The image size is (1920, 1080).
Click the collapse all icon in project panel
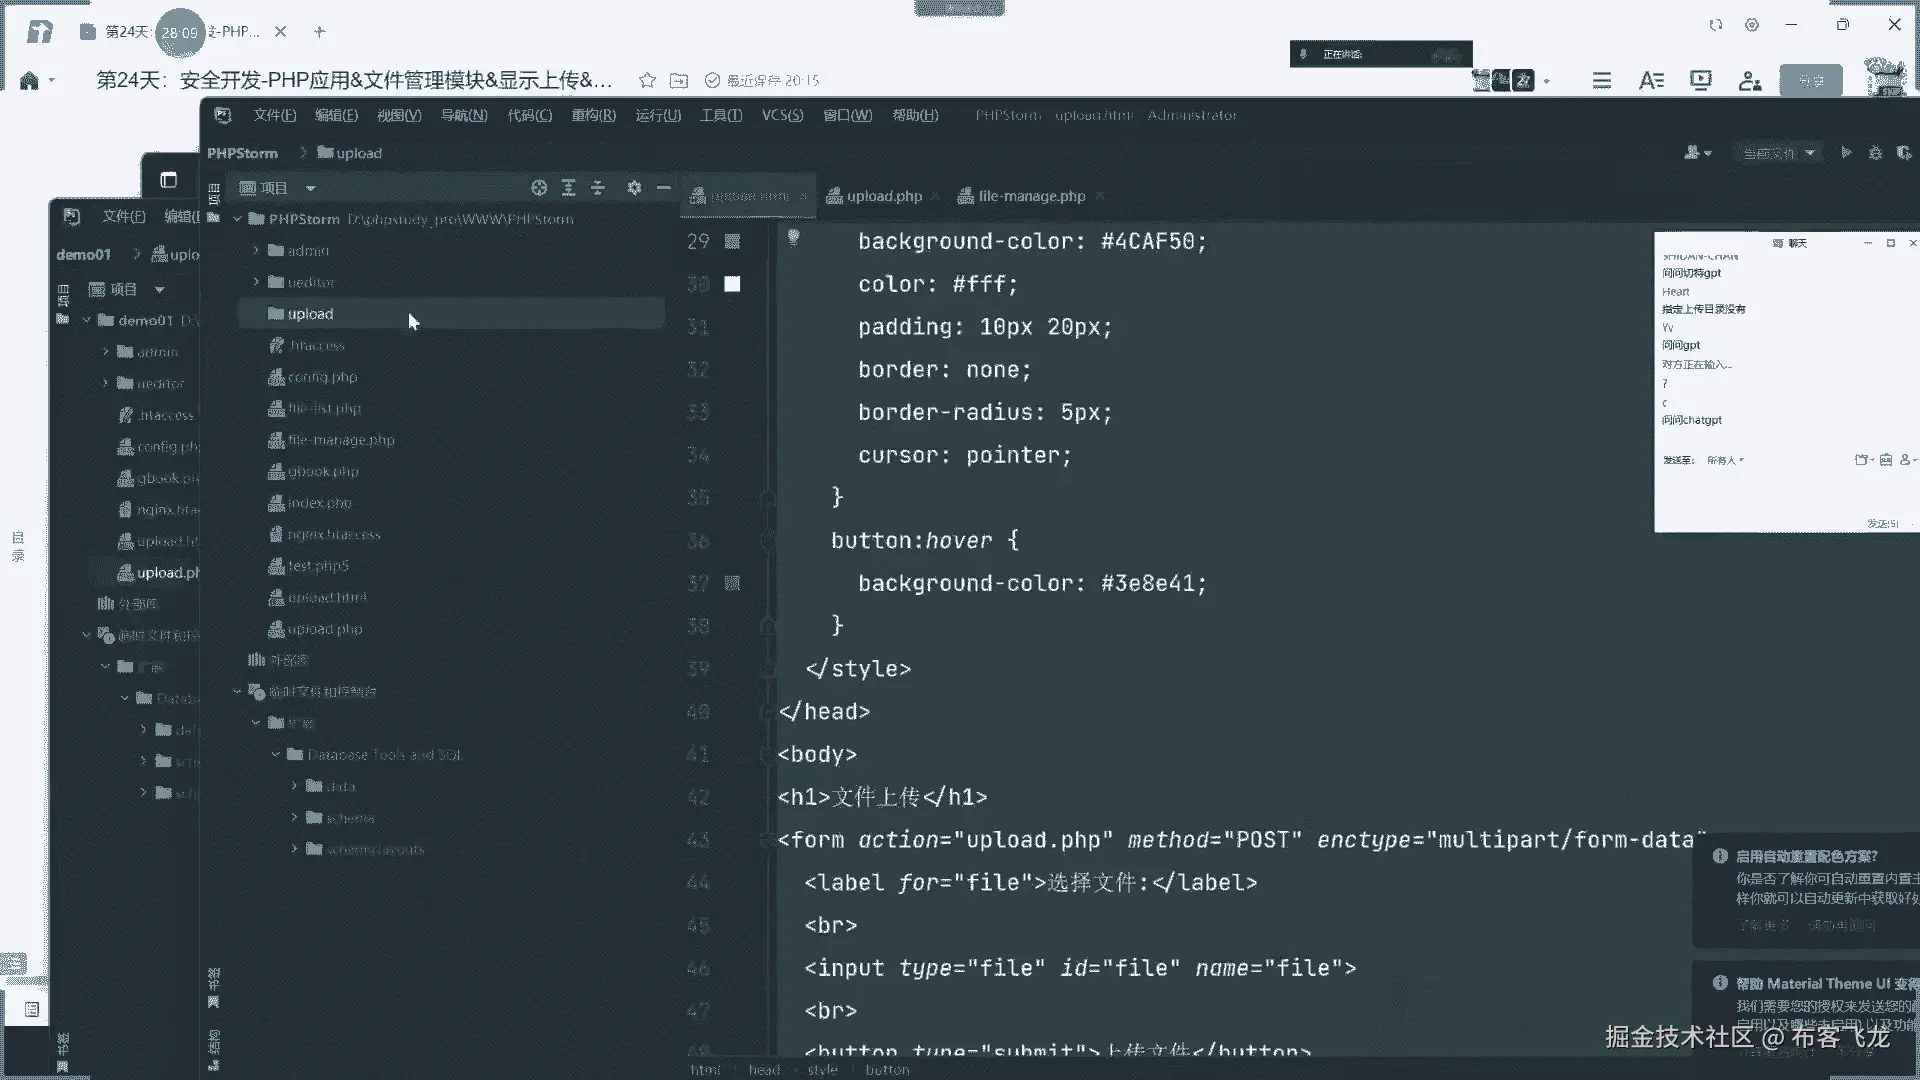tap(598, 188)
